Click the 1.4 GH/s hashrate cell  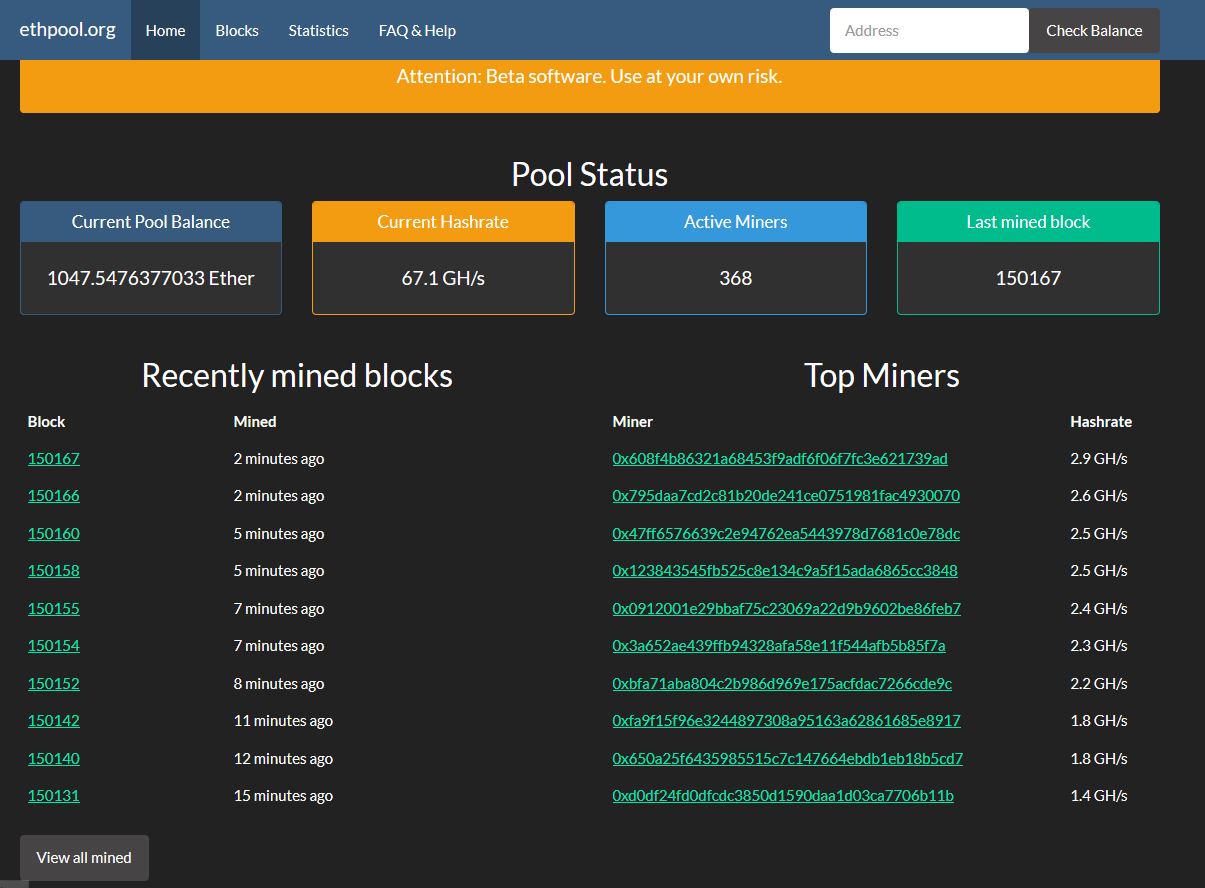(1099, 796)
